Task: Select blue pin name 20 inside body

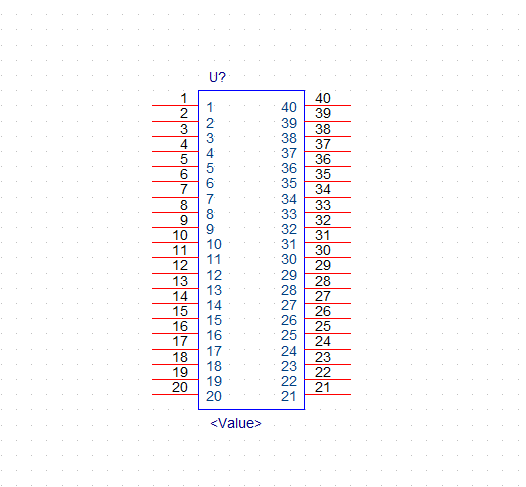Action: [214, 396]
